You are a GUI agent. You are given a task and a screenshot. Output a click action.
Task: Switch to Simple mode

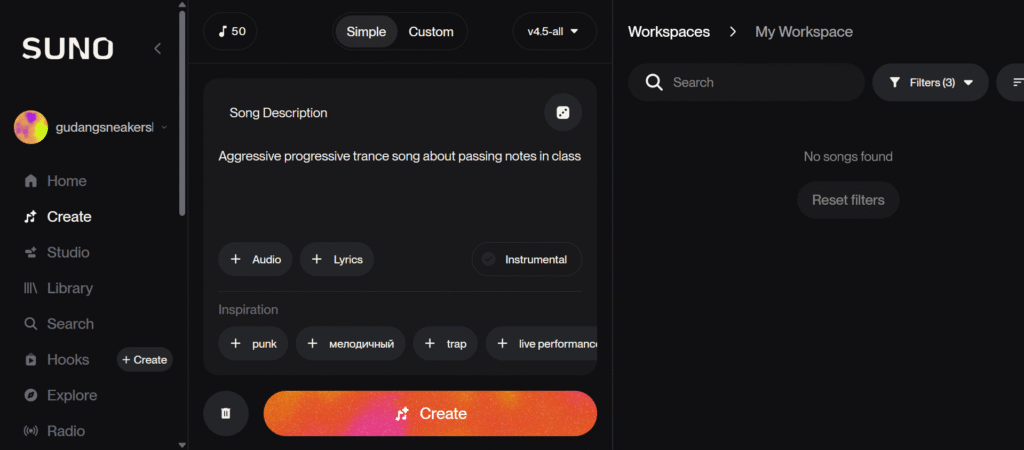pyautogui.click(x=366, y=31)
